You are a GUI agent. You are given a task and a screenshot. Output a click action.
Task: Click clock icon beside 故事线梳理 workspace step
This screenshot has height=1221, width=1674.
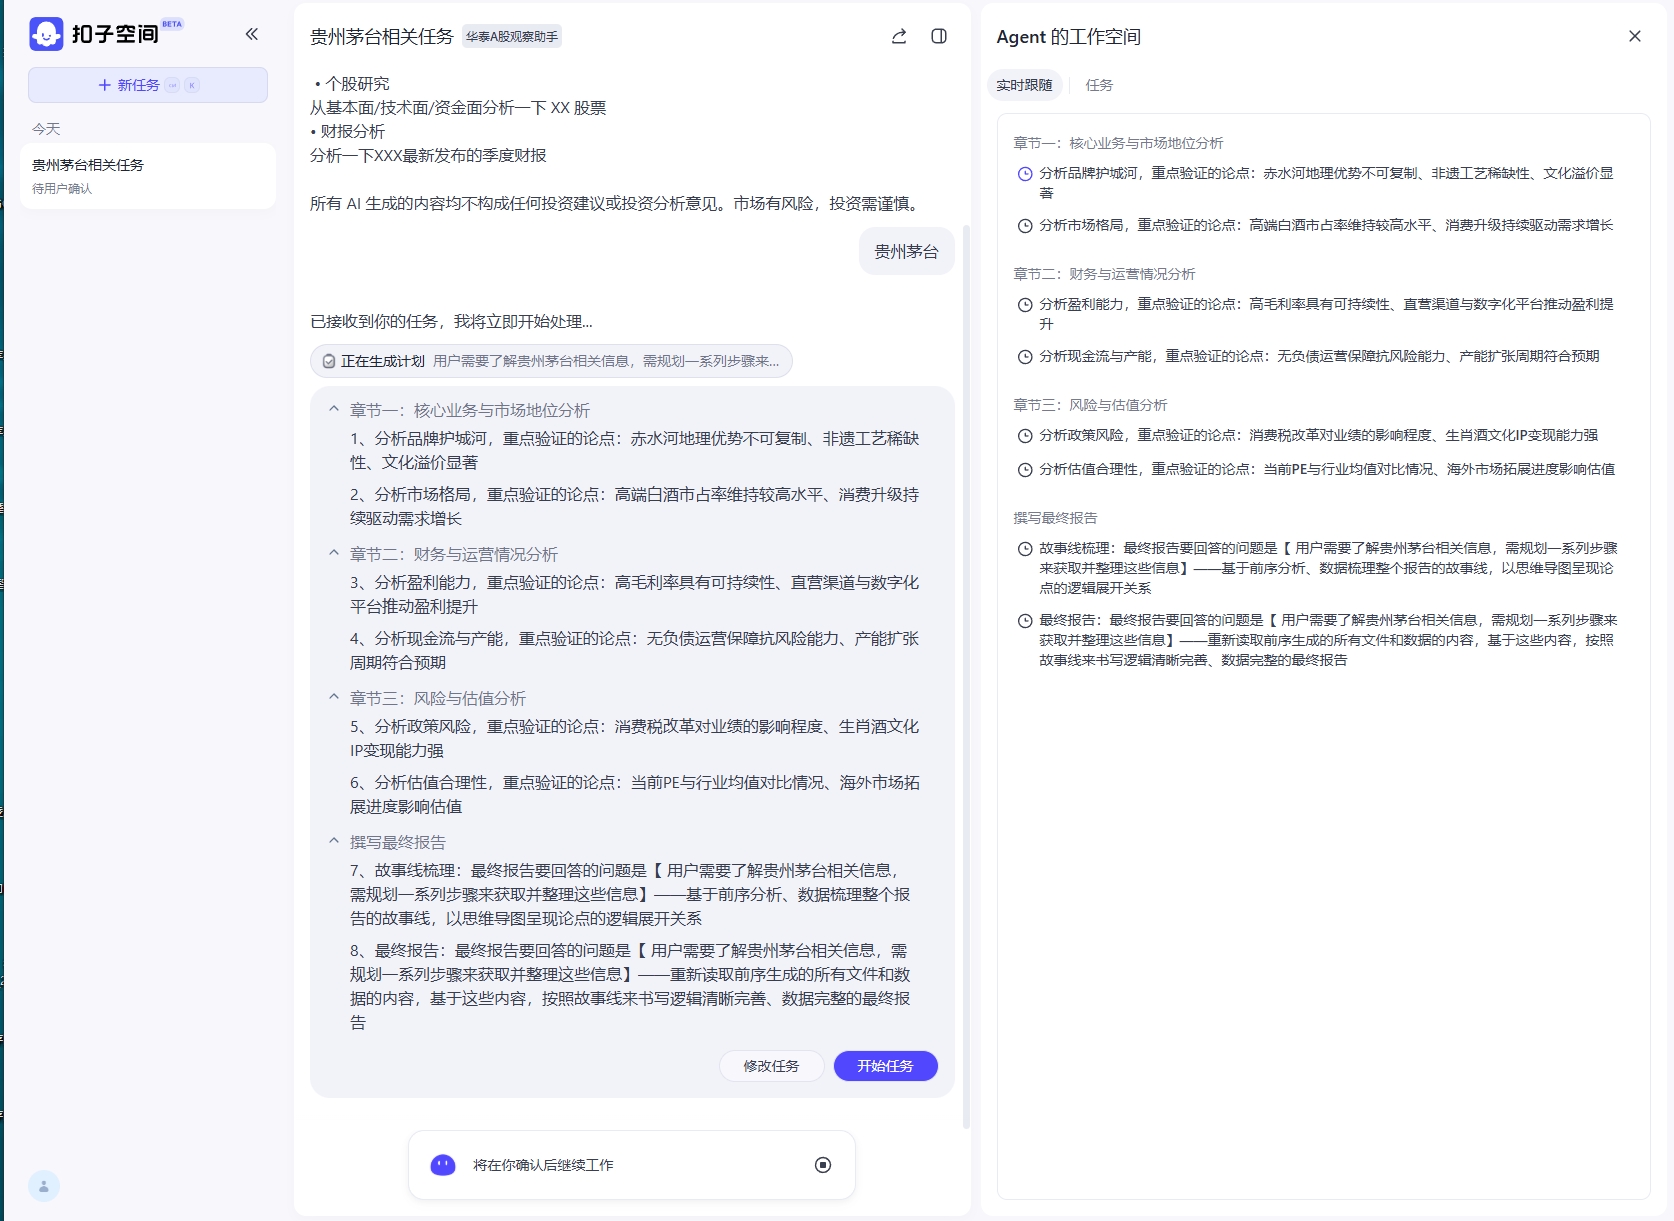point(1025,549)
